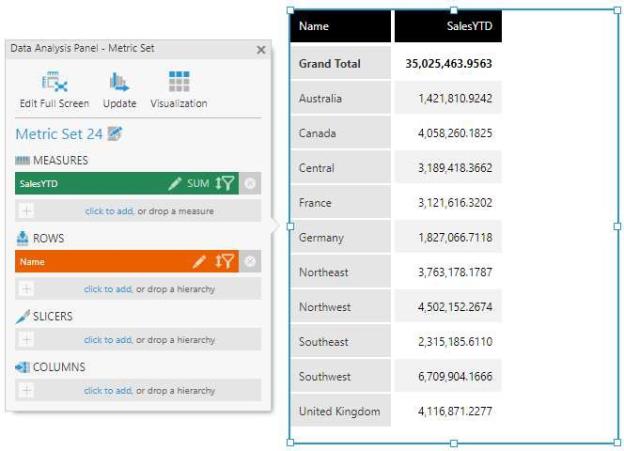Select the SalesYTD column header
This screenshot has height=451, width=624.
447,26
